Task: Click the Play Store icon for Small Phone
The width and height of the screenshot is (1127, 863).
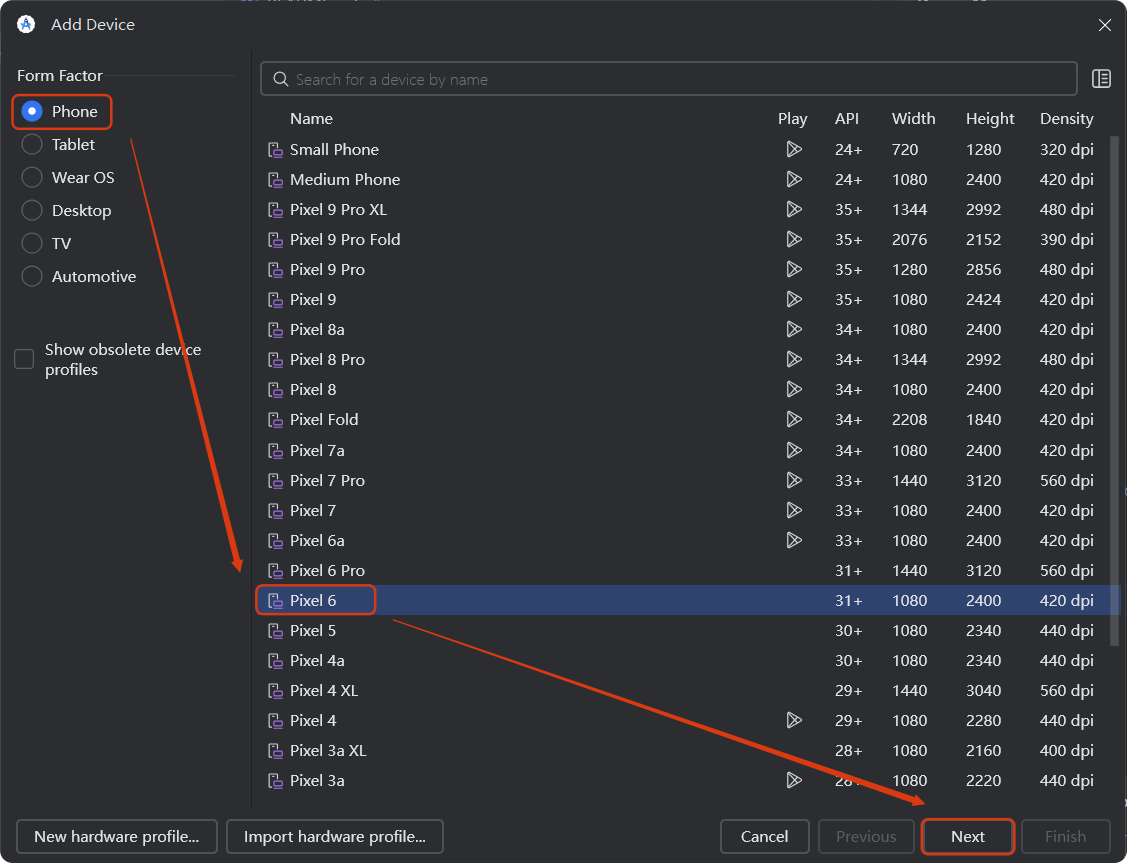Action: [794, 149]
